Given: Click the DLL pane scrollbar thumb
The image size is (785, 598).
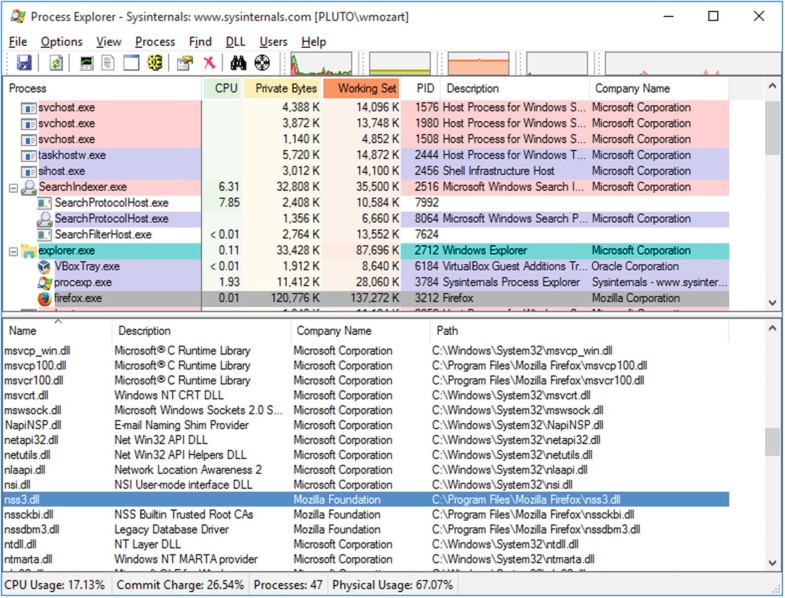Looking at the screenshot, I should (772, 443).
